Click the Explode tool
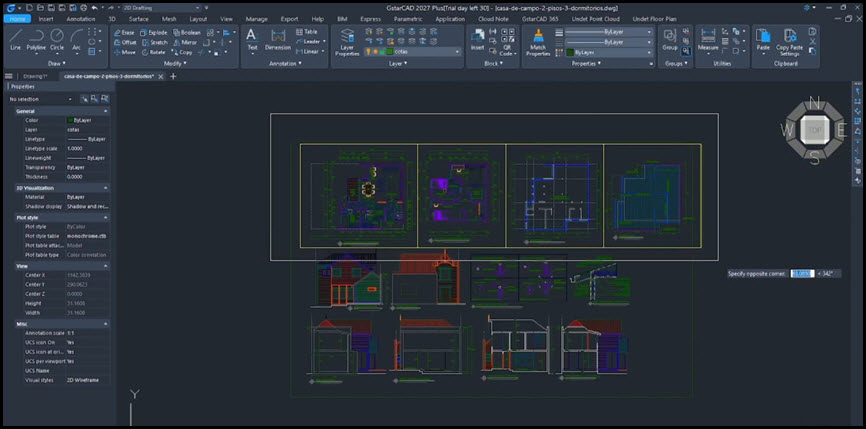866x429 pixels. tap(154, 33)
